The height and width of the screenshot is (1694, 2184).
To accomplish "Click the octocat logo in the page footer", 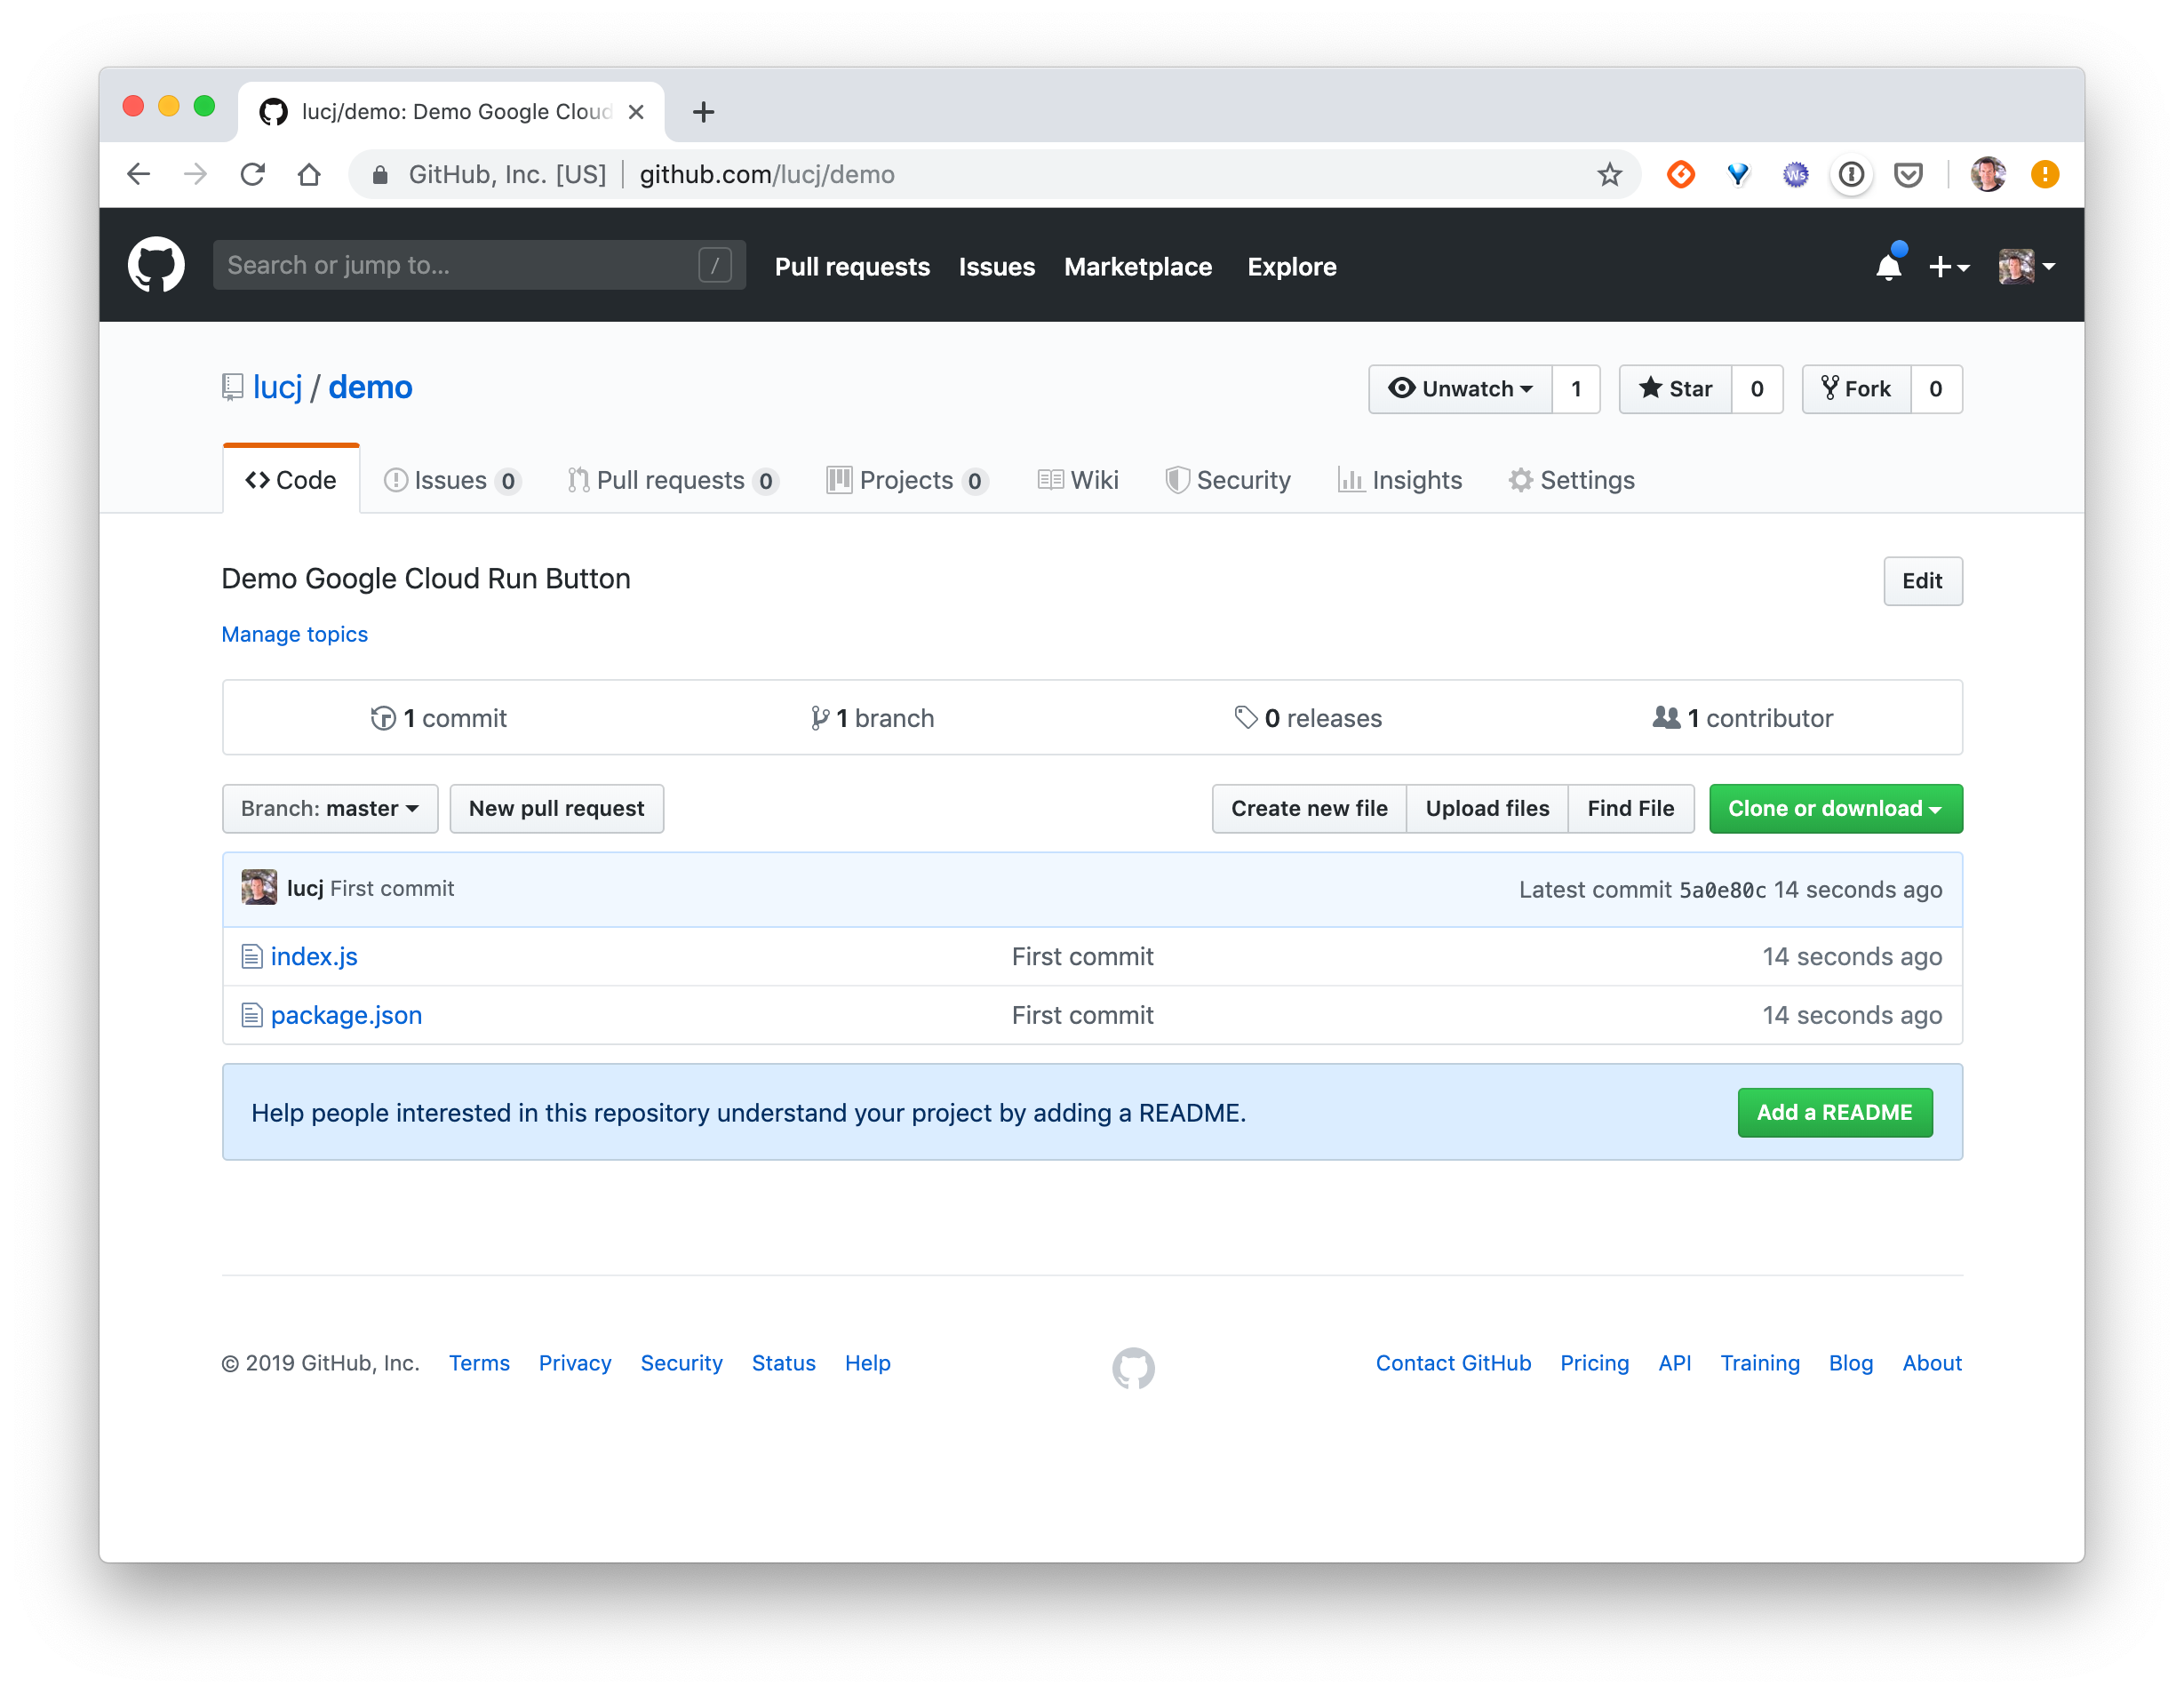I will [x=1133, y=1368].
